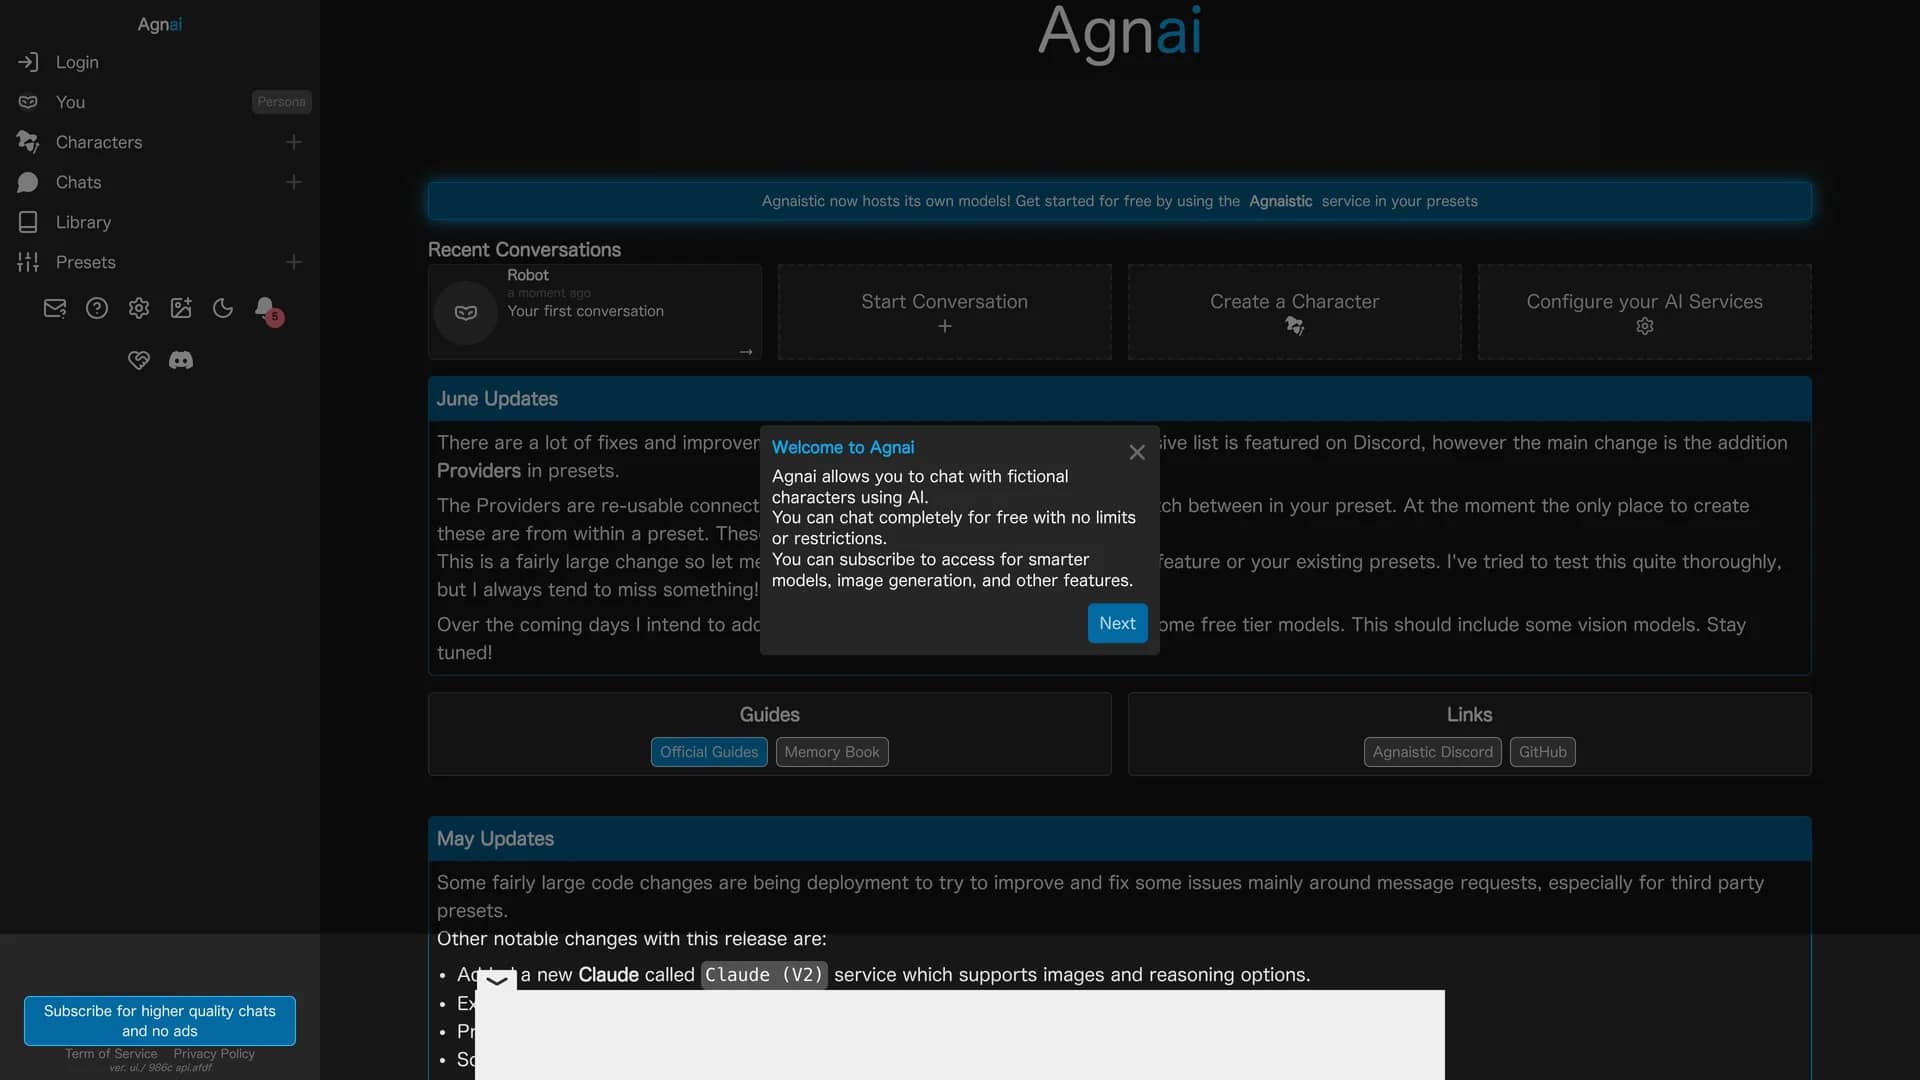The image size is (1920, 1080).
Task: Open the Memory Book guide link
Action: 832,752
